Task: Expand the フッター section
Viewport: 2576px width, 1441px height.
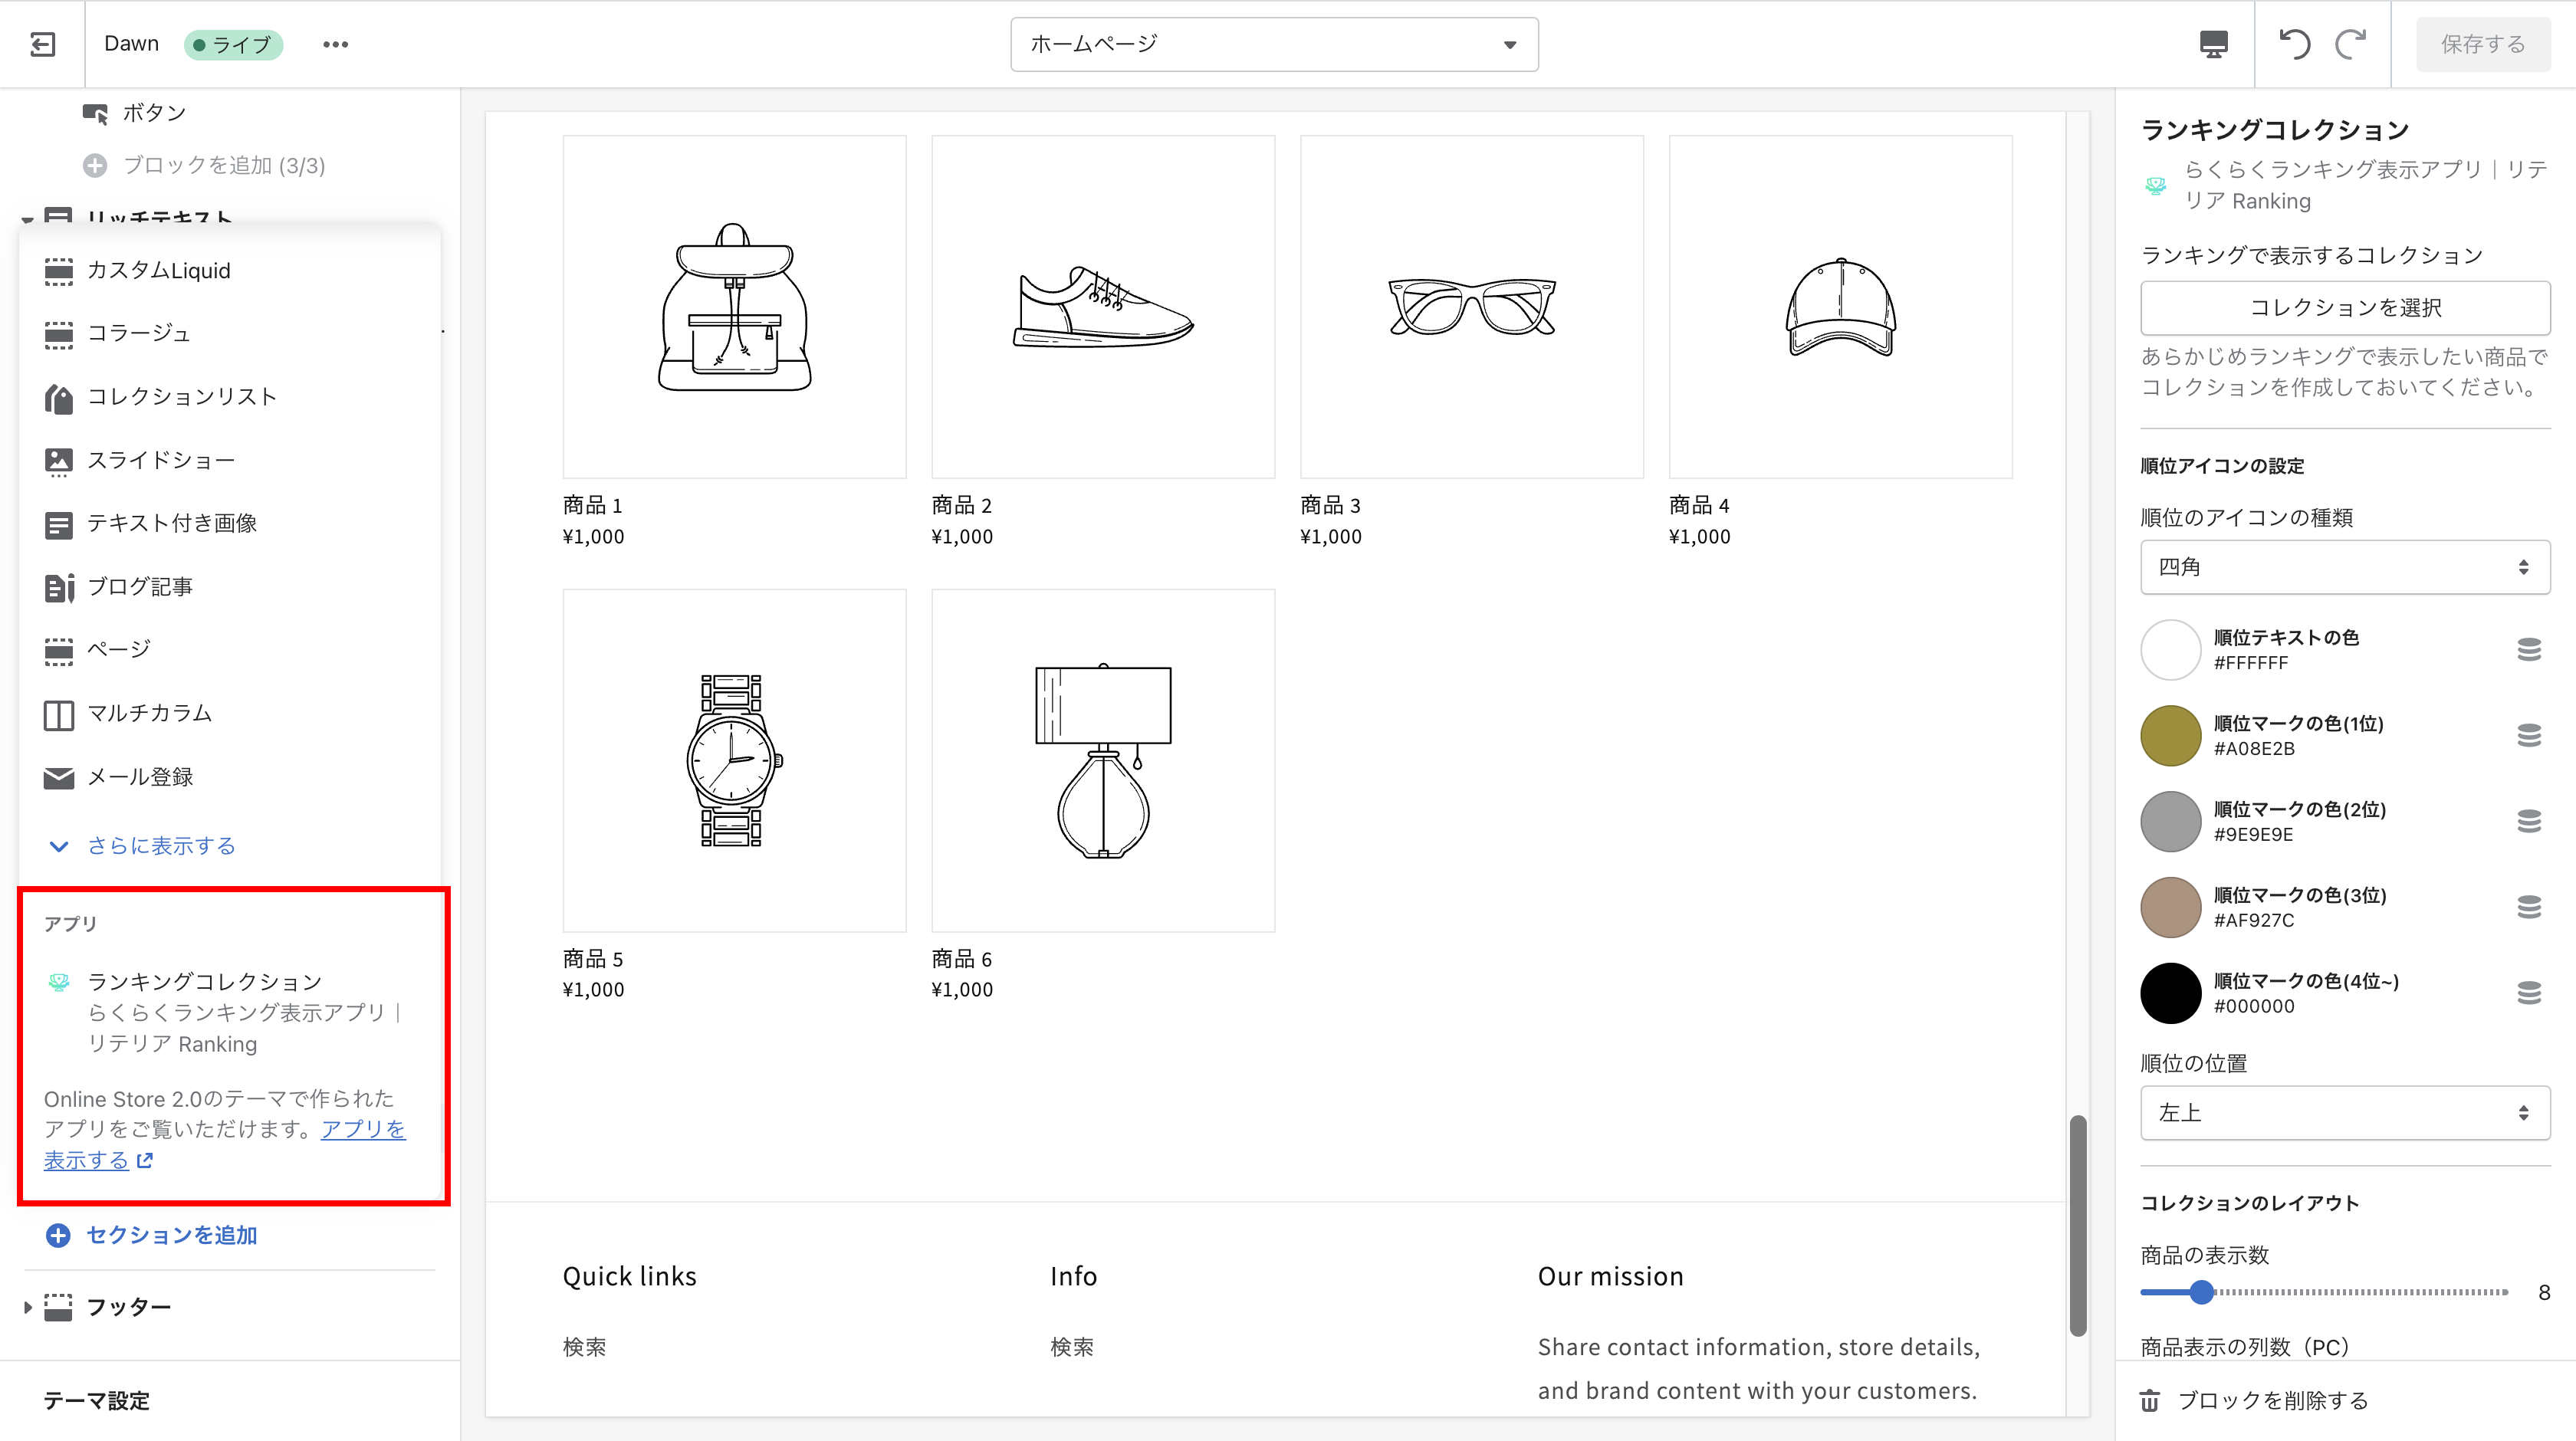Action: pyautogui.click(x=28, y=1306)
